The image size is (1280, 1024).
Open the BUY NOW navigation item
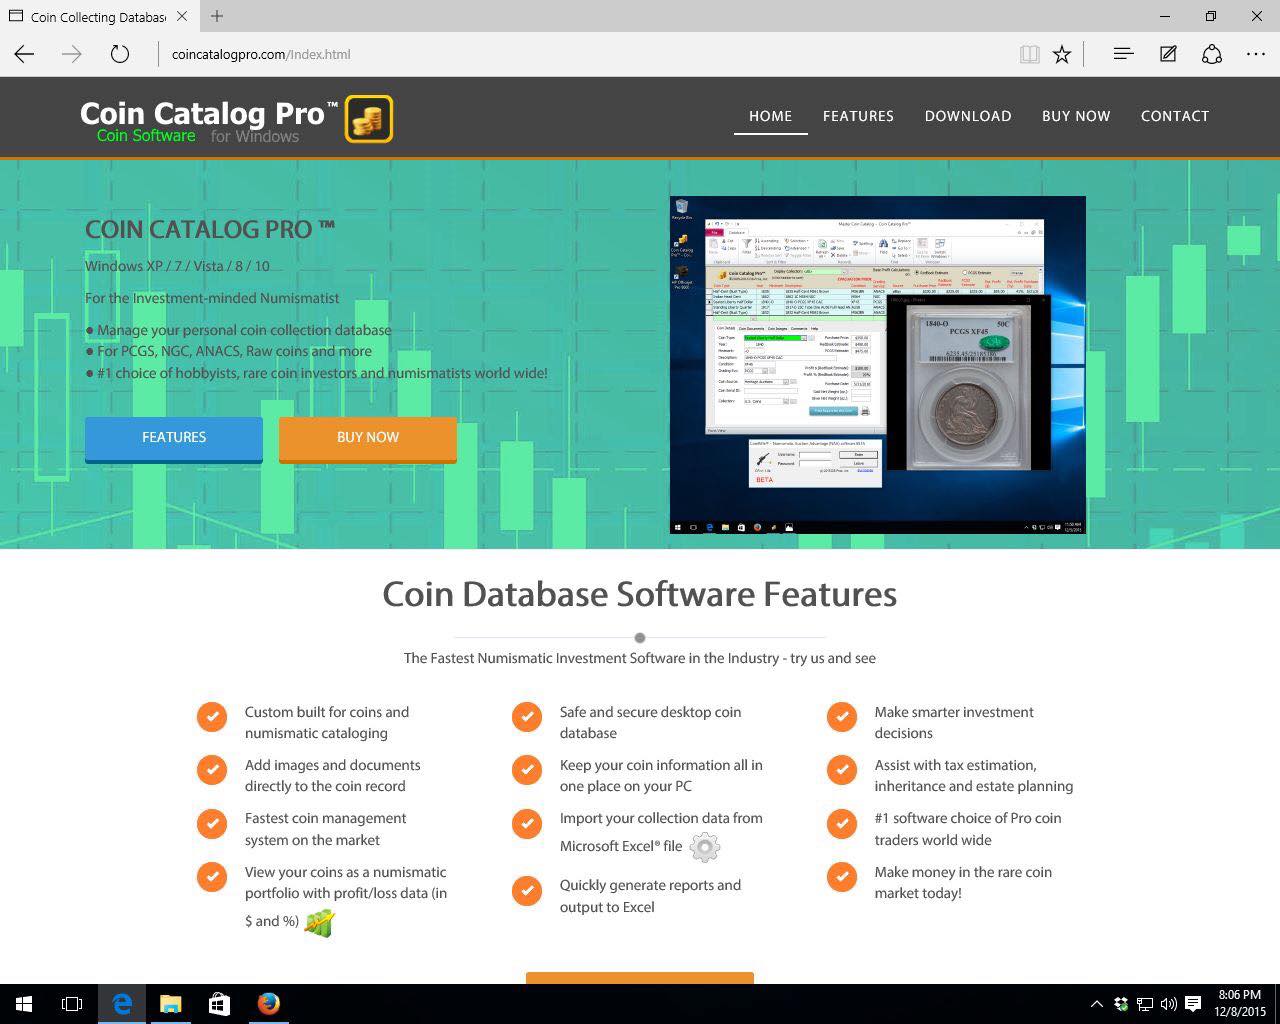1076,116
